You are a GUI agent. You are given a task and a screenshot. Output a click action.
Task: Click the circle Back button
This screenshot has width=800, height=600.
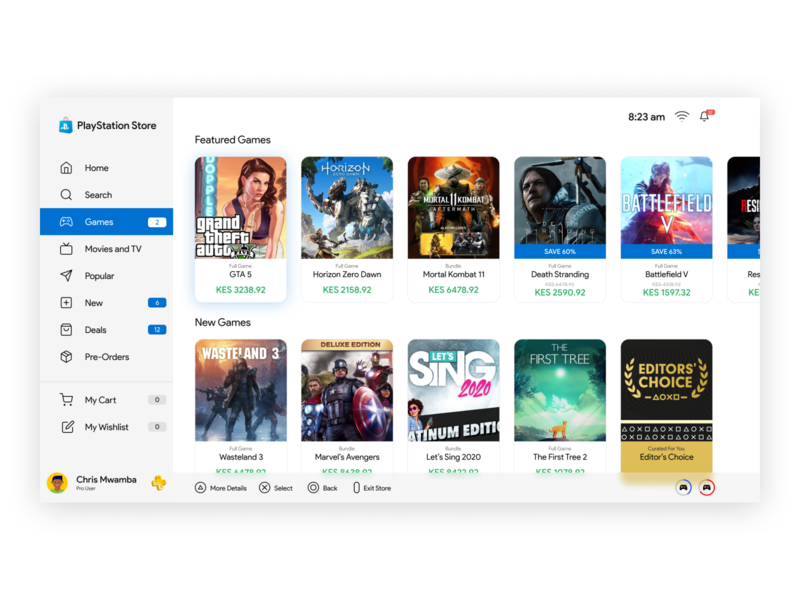322,488
